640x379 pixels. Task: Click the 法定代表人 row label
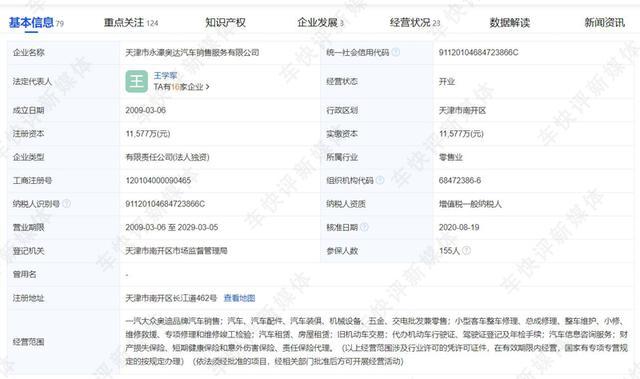pyautogui.click(x=32, y=82)
